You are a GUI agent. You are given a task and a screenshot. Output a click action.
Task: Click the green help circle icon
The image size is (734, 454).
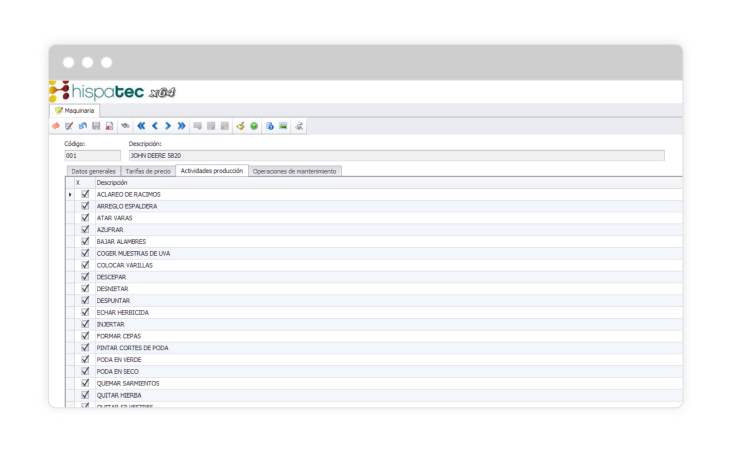(254, 126)
